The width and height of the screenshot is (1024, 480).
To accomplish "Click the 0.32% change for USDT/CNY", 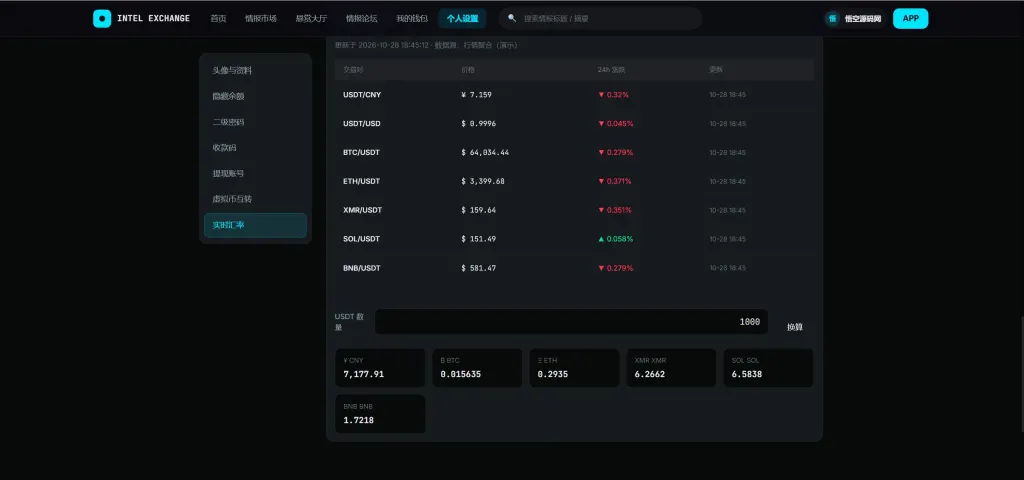I will (x=613, y=95).
